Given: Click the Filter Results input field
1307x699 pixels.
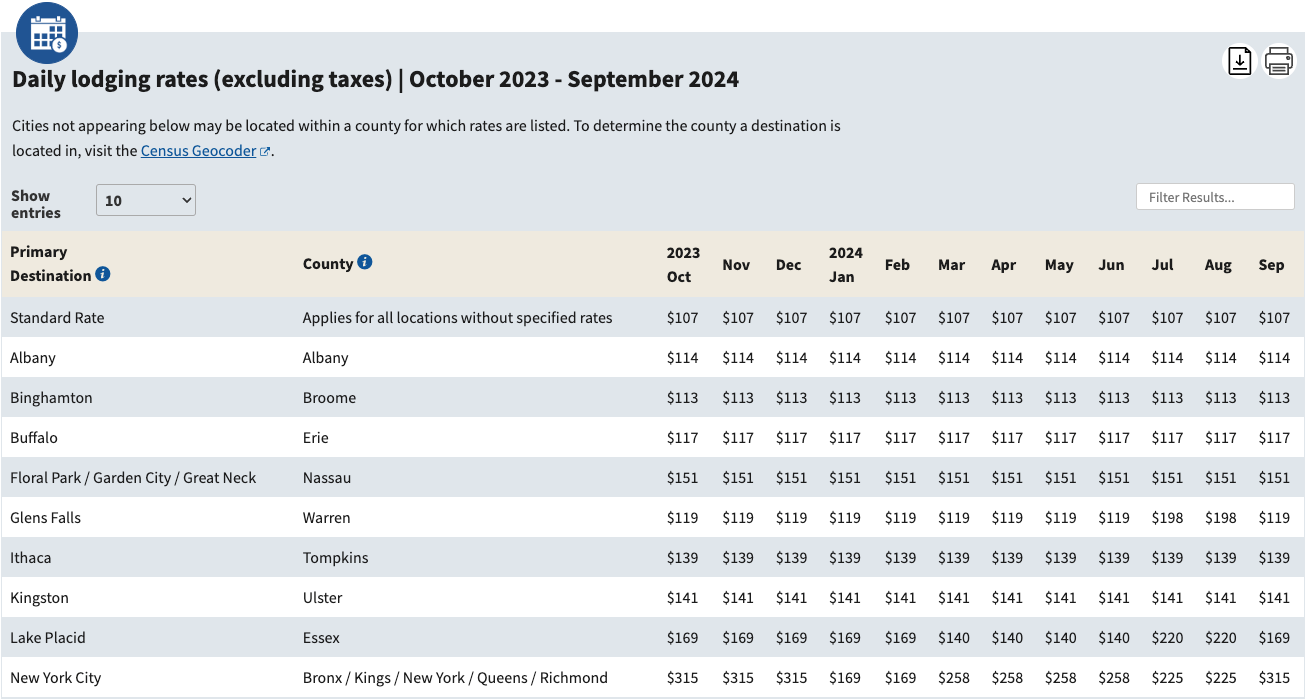Looking at the screenshot, I should coord(1215,197).
